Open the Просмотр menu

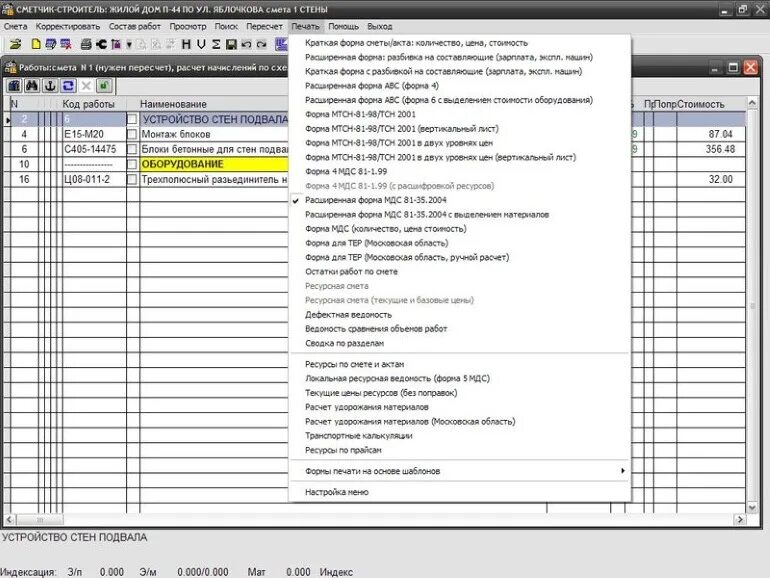[x=188, y=27]
